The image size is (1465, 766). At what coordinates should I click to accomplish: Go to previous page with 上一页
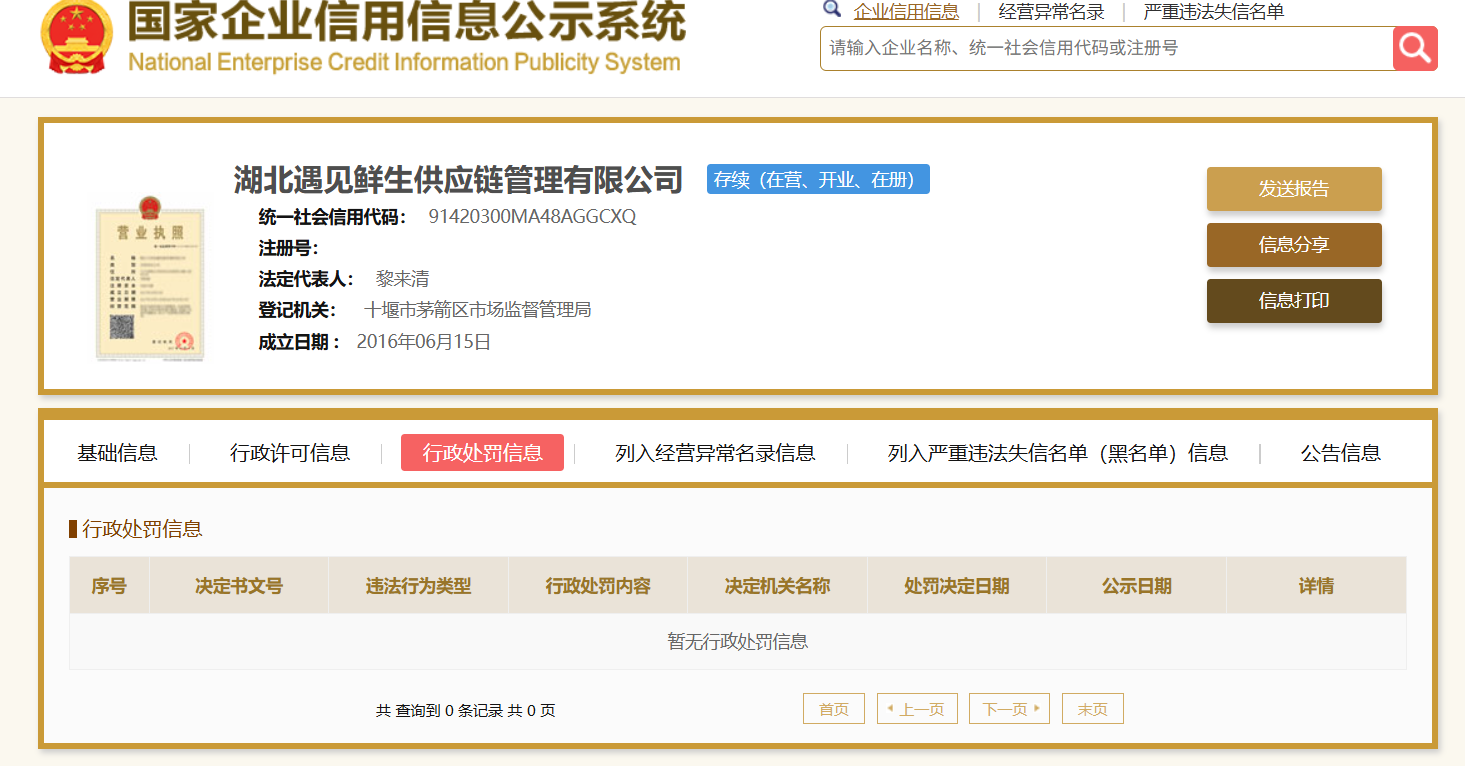917,709
